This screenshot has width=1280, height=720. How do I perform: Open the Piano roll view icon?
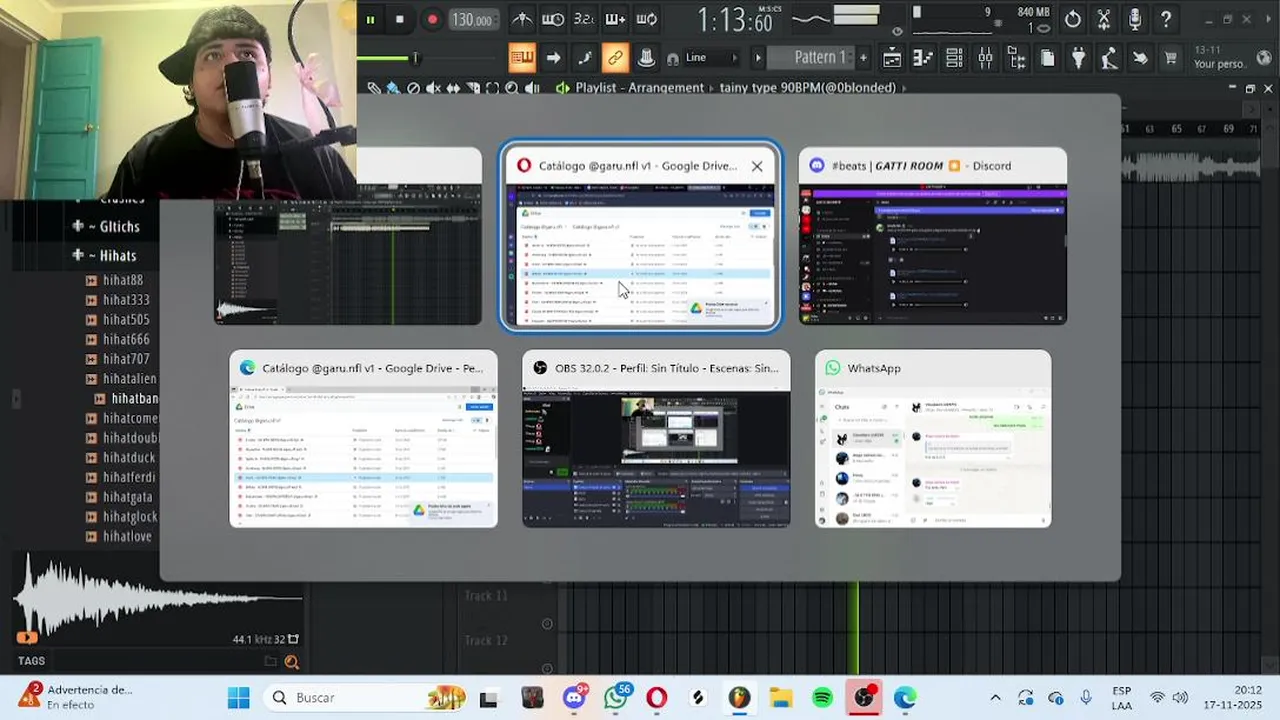(923, 58)
